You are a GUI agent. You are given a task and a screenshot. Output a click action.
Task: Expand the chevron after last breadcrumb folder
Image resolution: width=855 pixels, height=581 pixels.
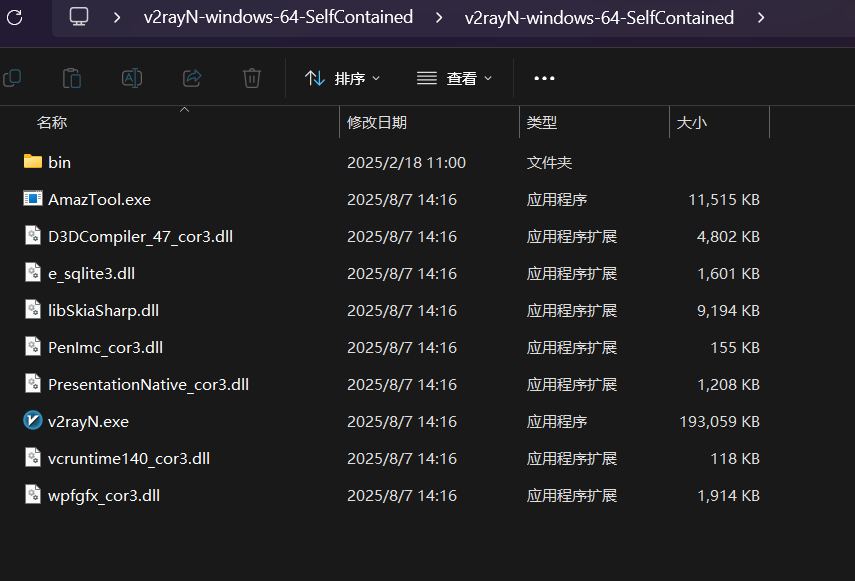(762, 18)
